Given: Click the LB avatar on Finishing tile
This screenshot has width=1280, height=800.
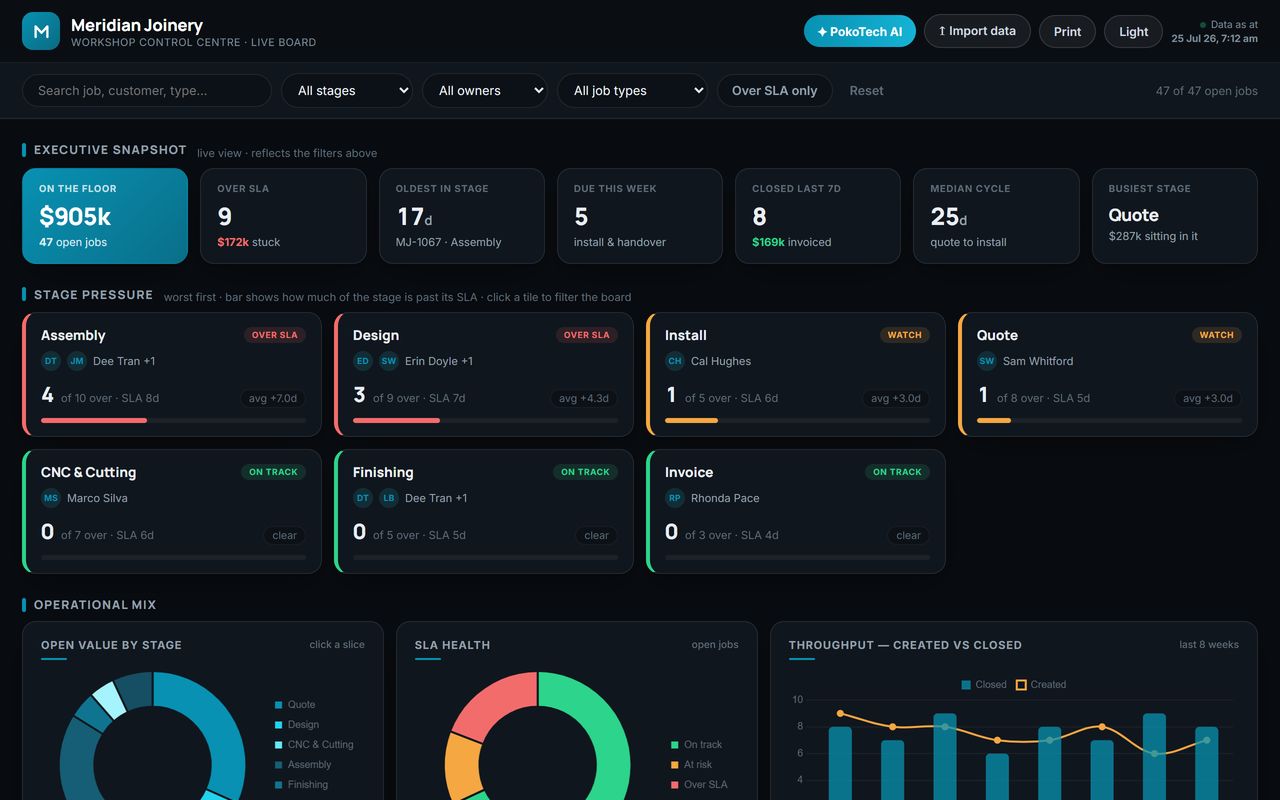Looking at the screenshot, I should point(389,498).
